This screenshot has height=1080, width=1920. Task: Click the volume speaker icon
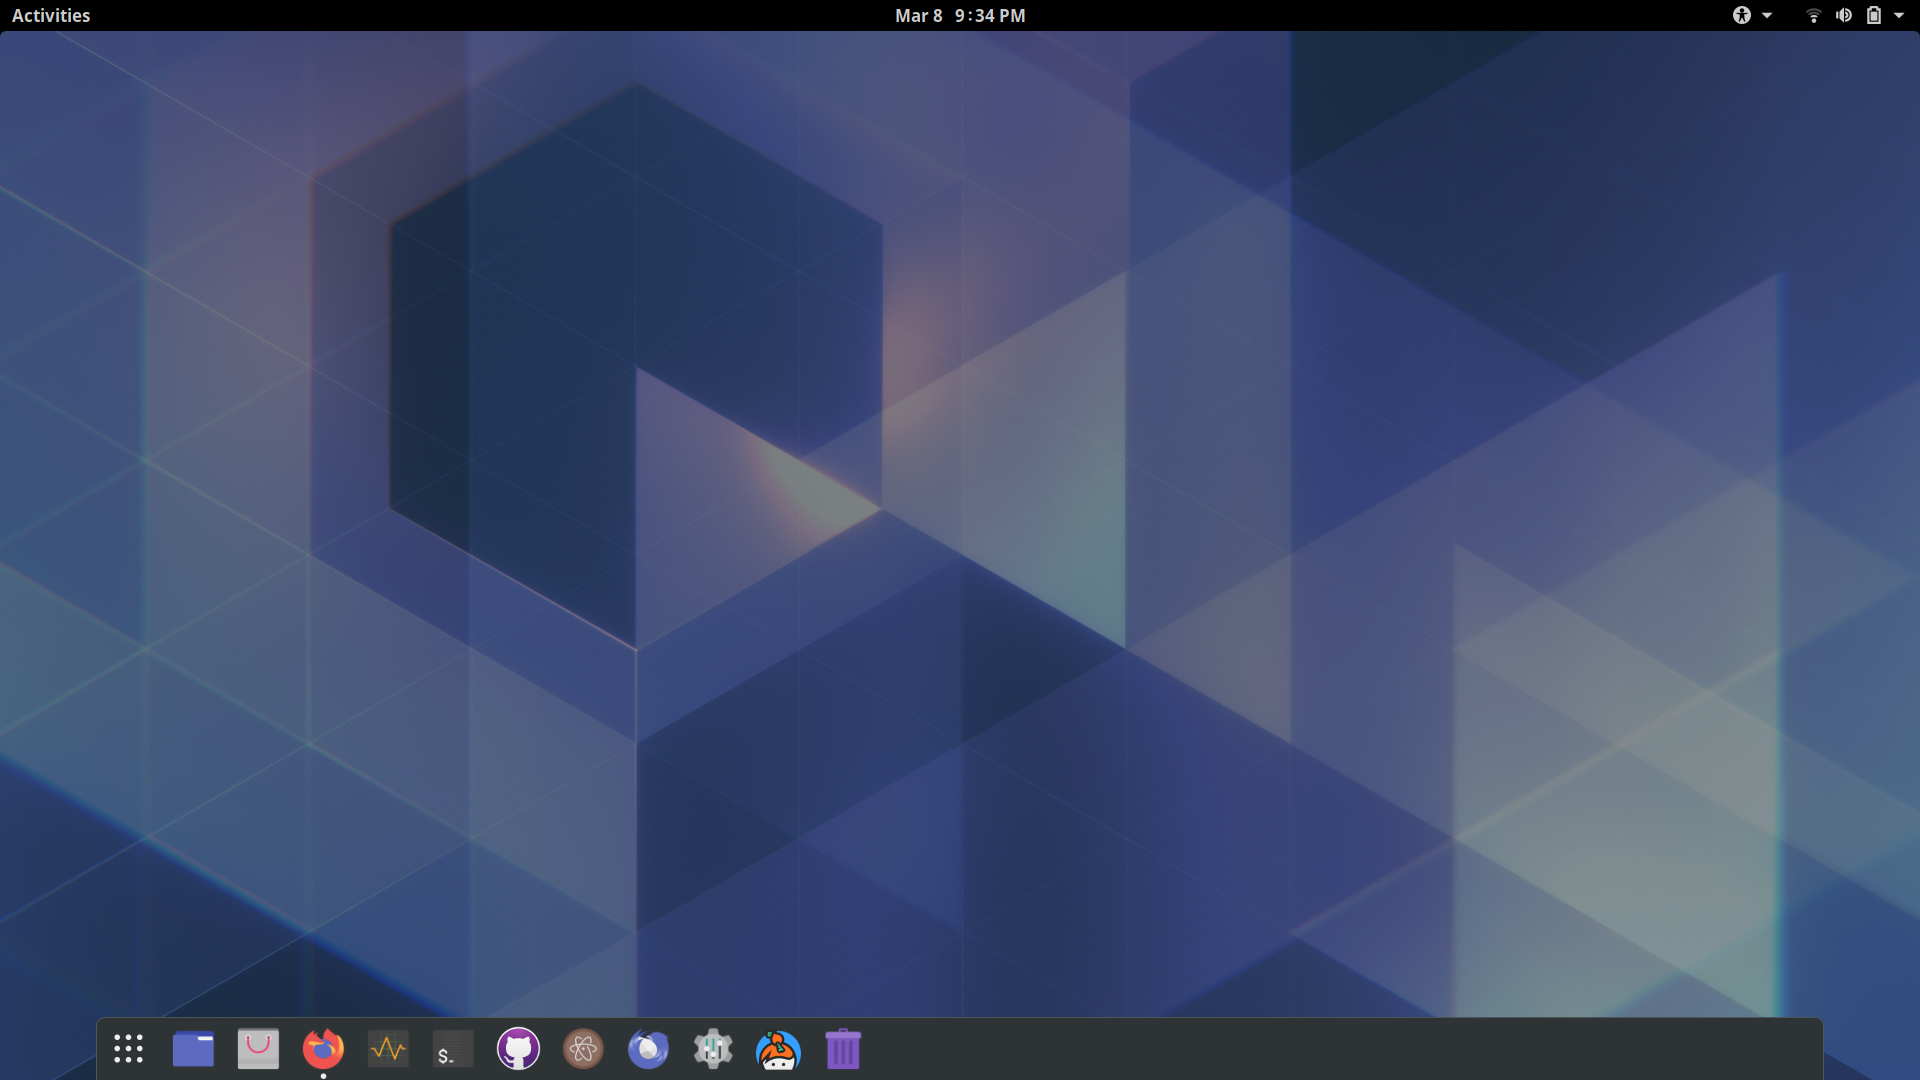pyautogui.click(x=1844, y=15)
